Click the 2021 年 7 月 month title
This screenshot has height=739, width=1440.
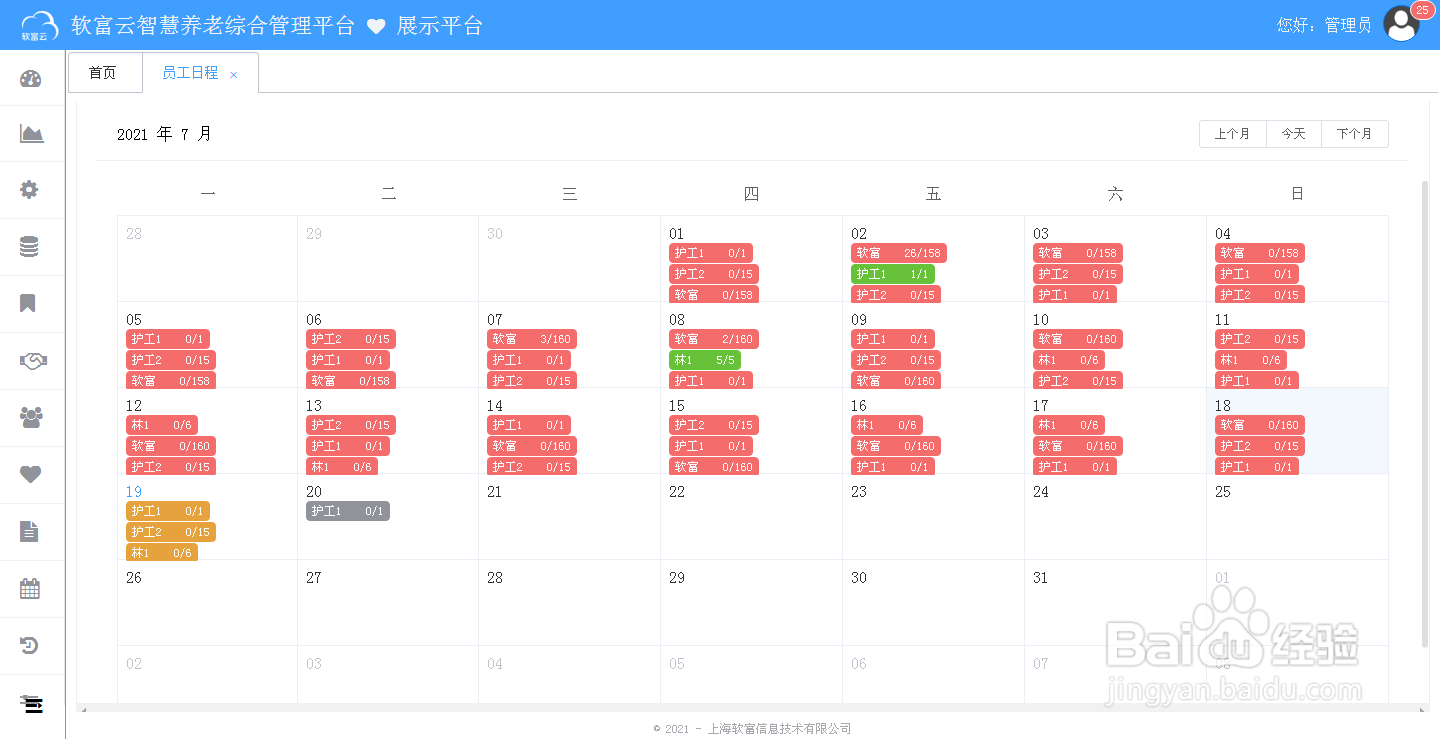point(164,134)
